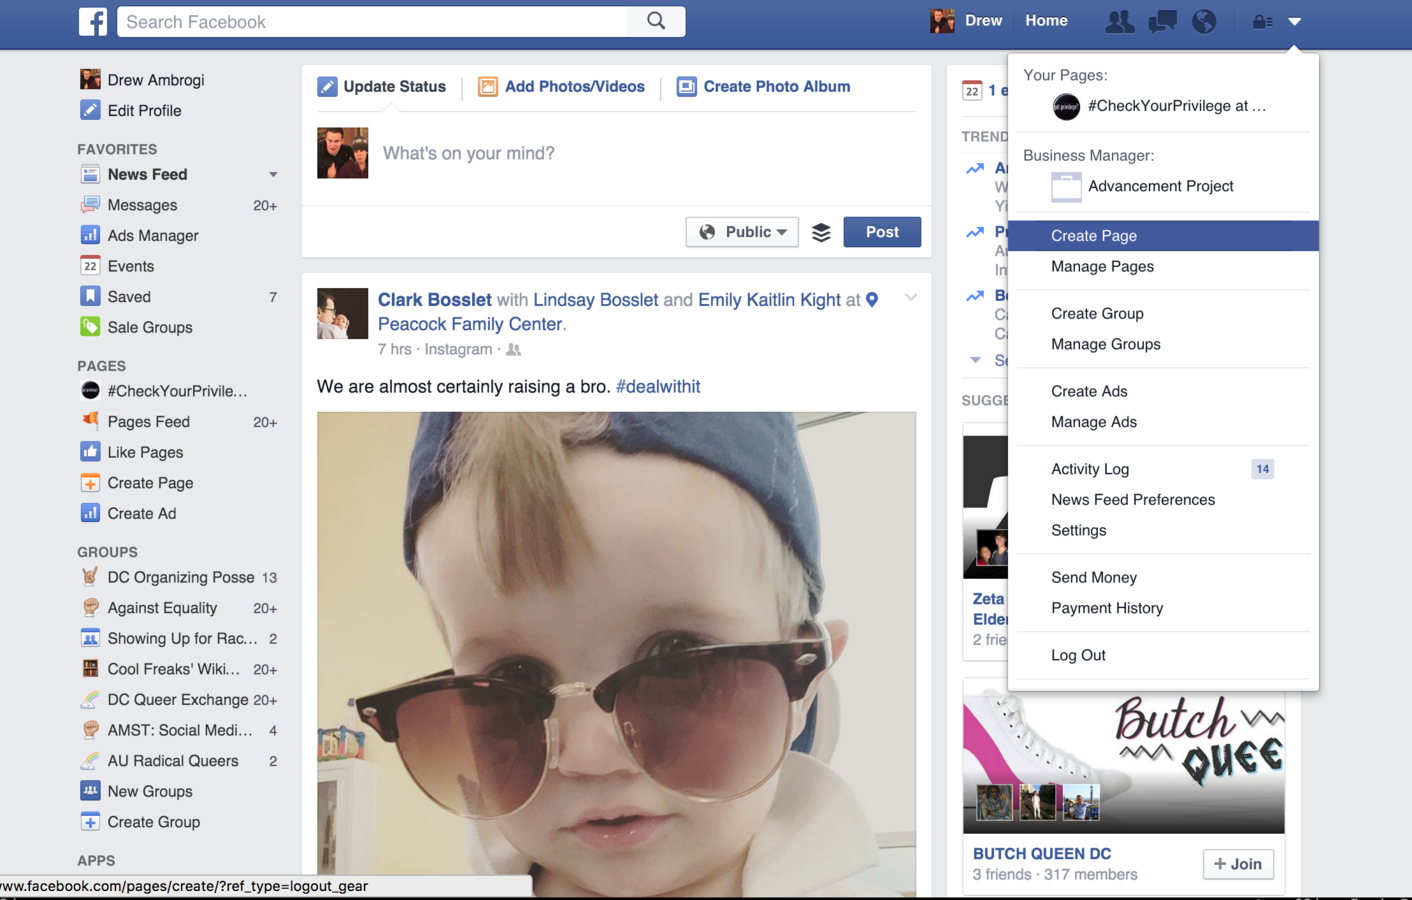Open the BUTCH QUEEN DC group link
The height and width of the screenshot is (900, 1412).
click(x=1042, y=853)
